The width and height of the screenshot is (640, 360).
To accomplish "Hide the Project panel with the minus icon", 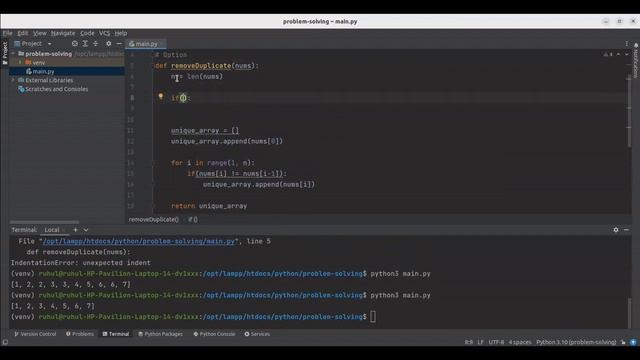I will coord(119,44).
